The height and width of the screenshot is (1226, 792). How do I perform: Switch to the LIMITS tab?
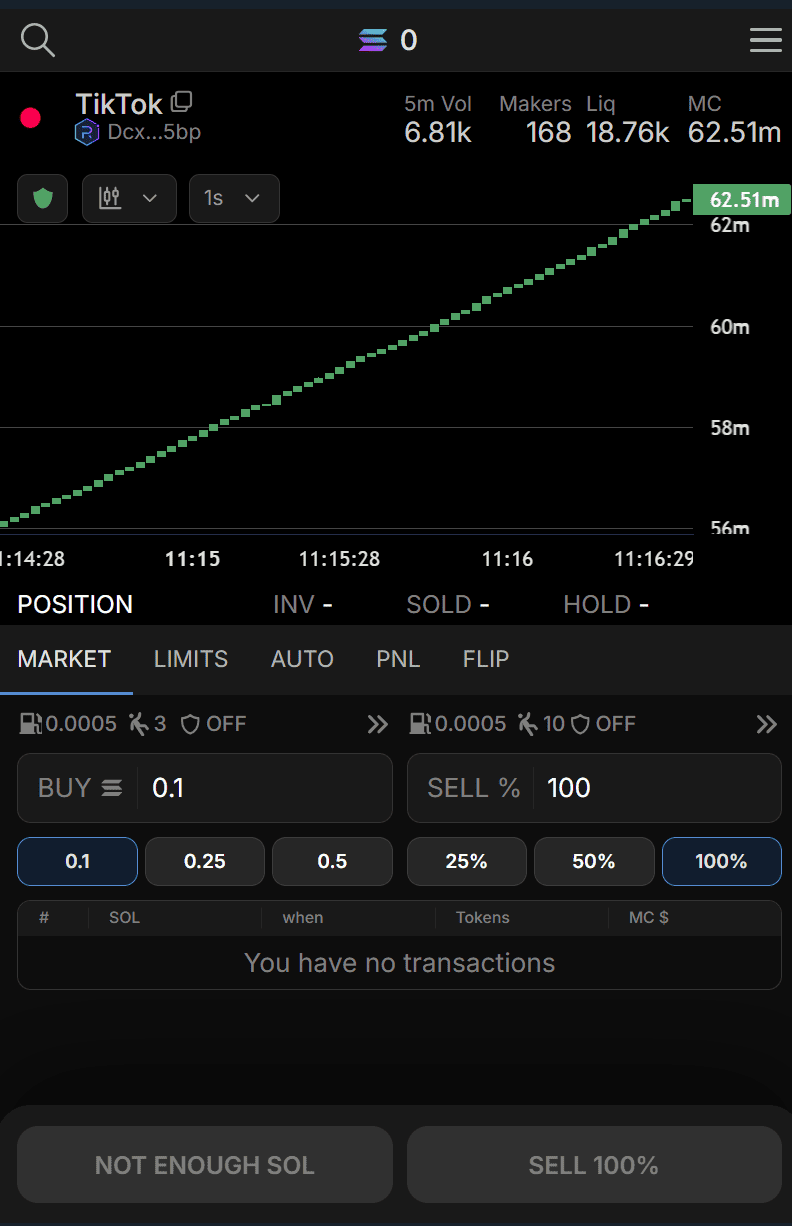(x=191, y=659)
